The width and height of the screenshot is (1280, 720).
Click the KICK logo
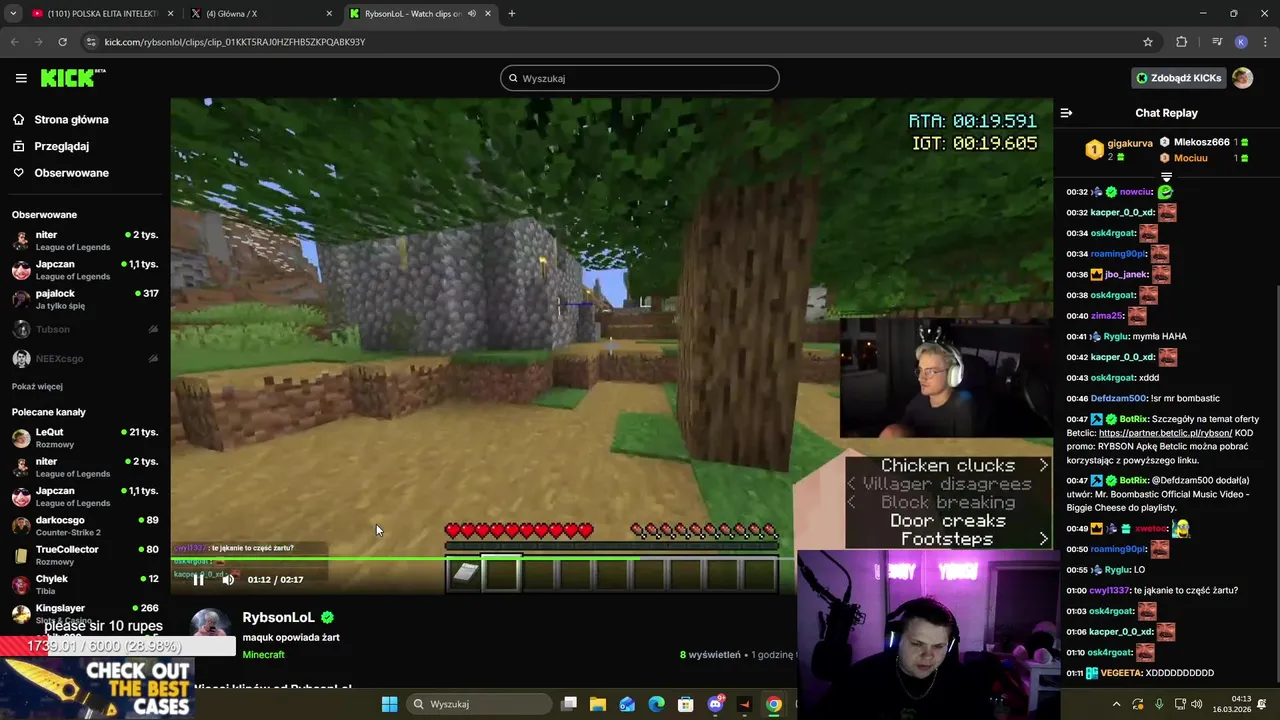(x=73, y=78)
